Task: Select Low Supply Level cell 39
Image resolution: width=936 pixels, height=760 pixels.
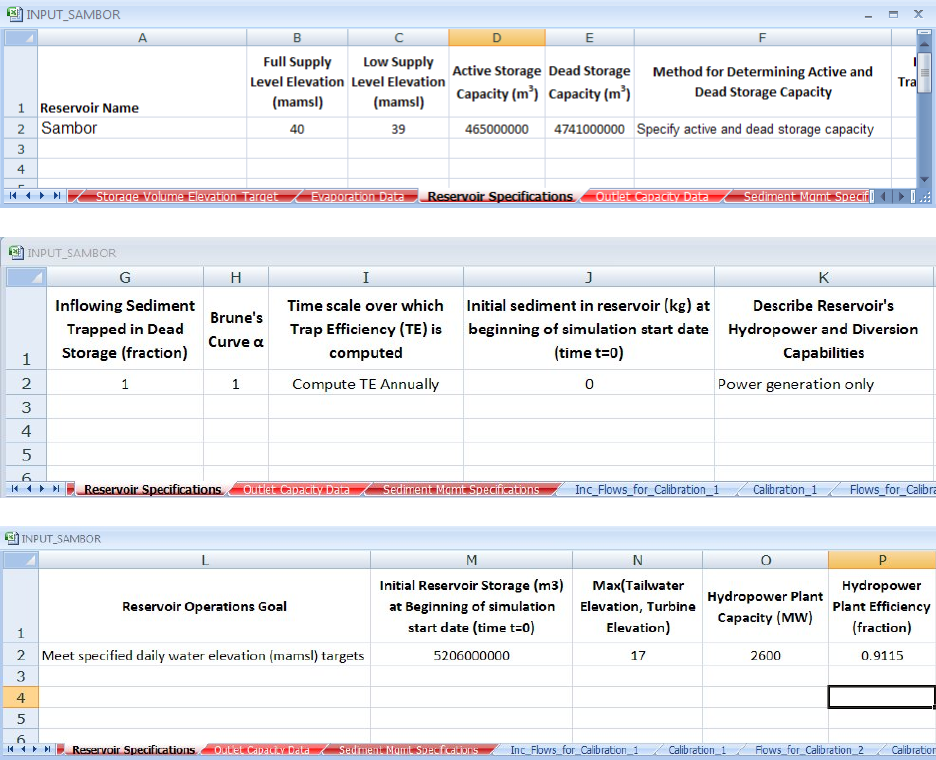Action: click(x=398, y=128)
